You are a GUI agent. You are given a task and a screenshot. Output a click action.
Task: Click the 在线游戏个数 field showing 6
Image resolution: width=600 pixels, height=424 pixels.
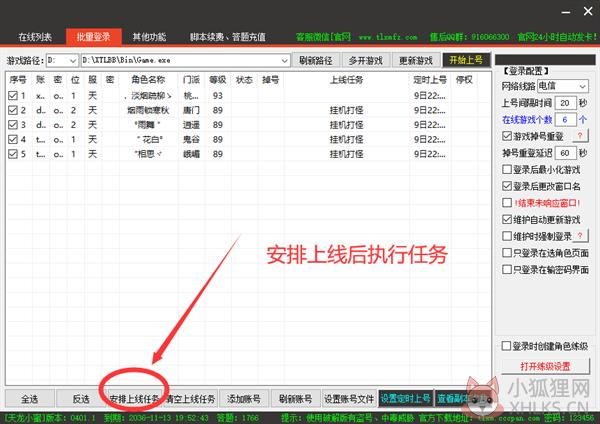(565, 120)
